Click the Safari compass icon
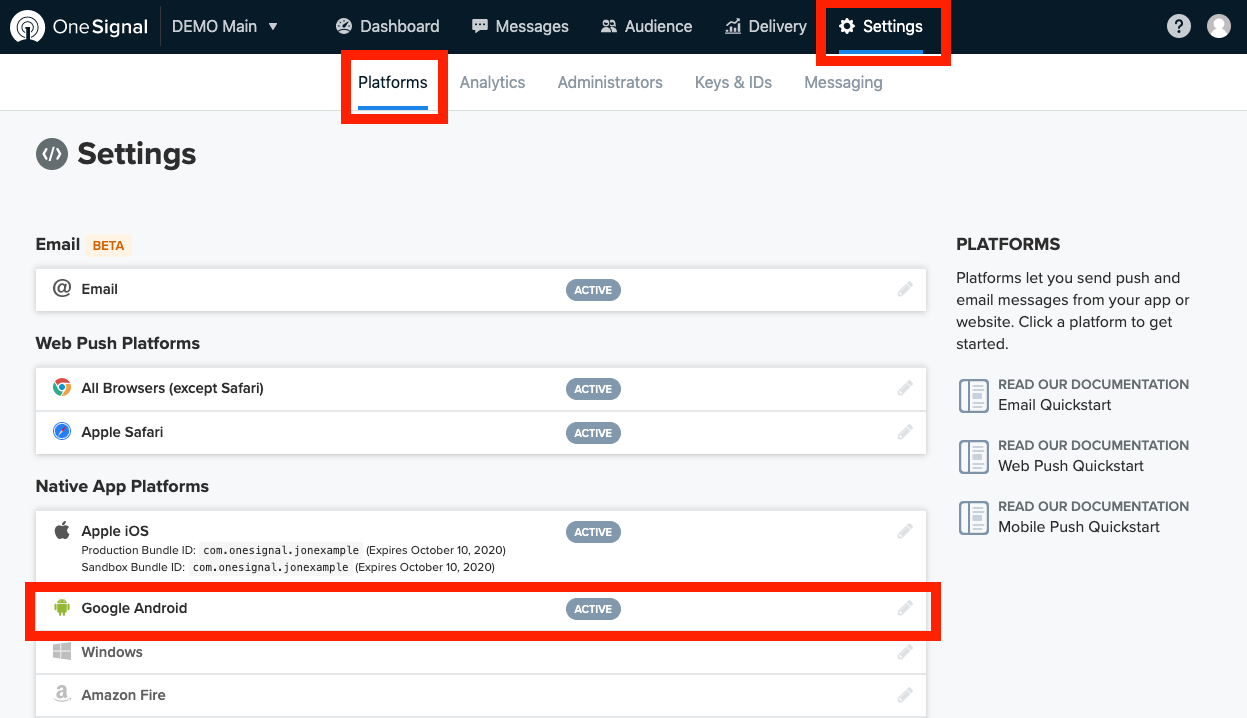Image resolution: width=1247 pixels, height=718 pixels. [x=62, y=432]
